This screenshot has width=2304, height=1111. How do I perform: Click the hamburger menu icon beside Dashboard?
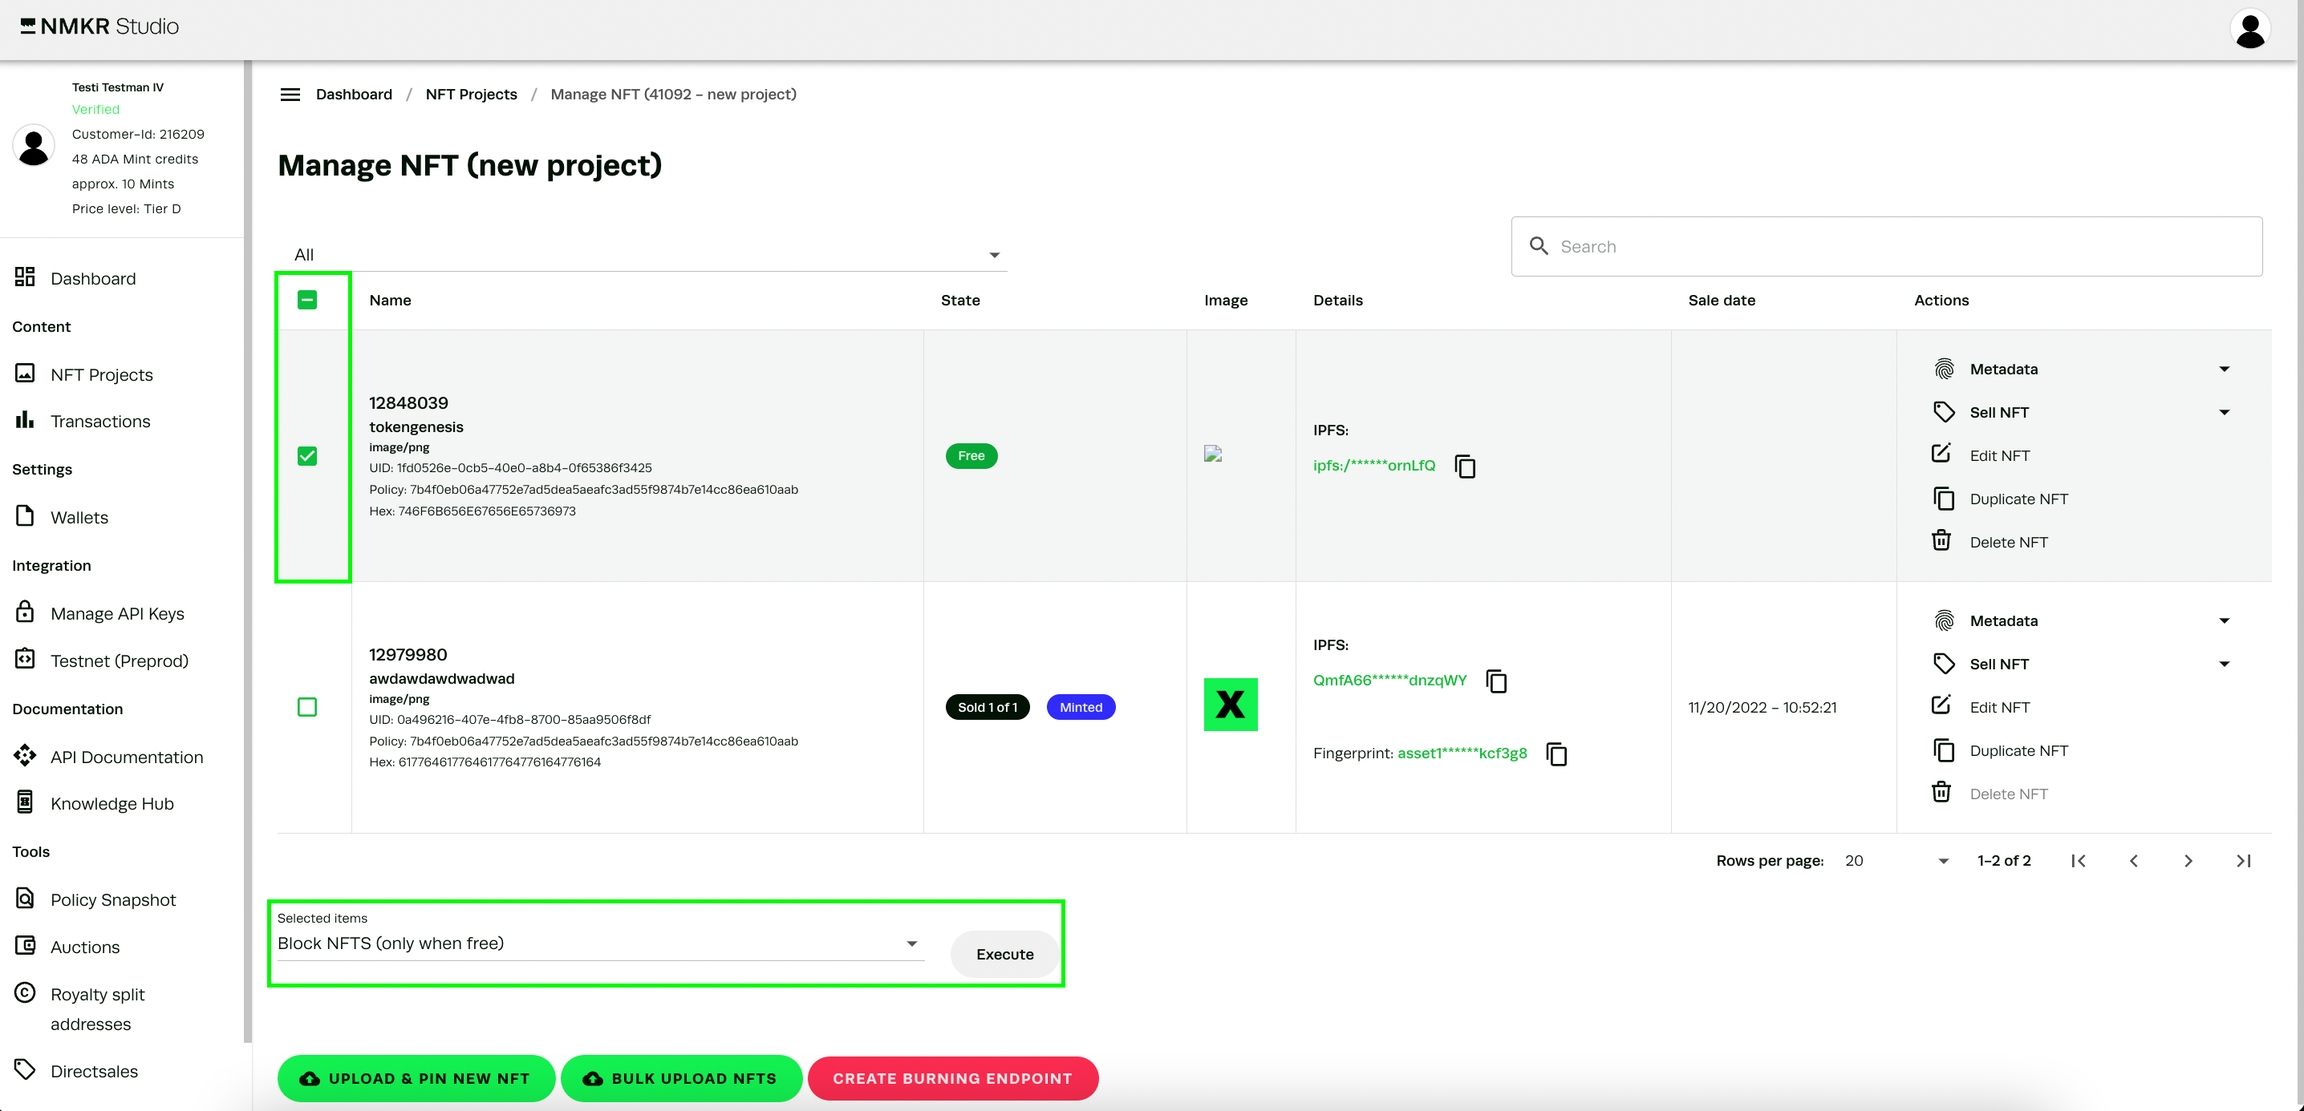coord(290,94)
